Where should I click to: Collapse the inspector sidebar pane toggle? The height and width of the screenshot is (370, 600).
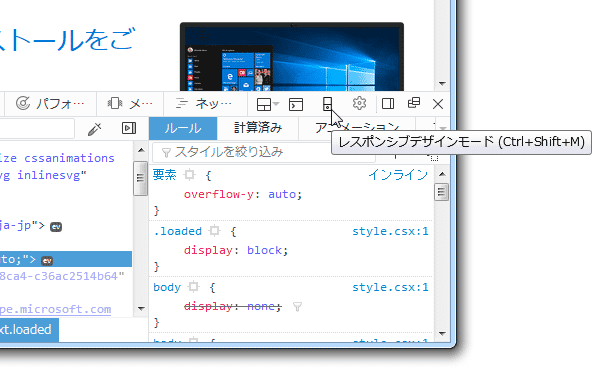[x=129, y=128]
